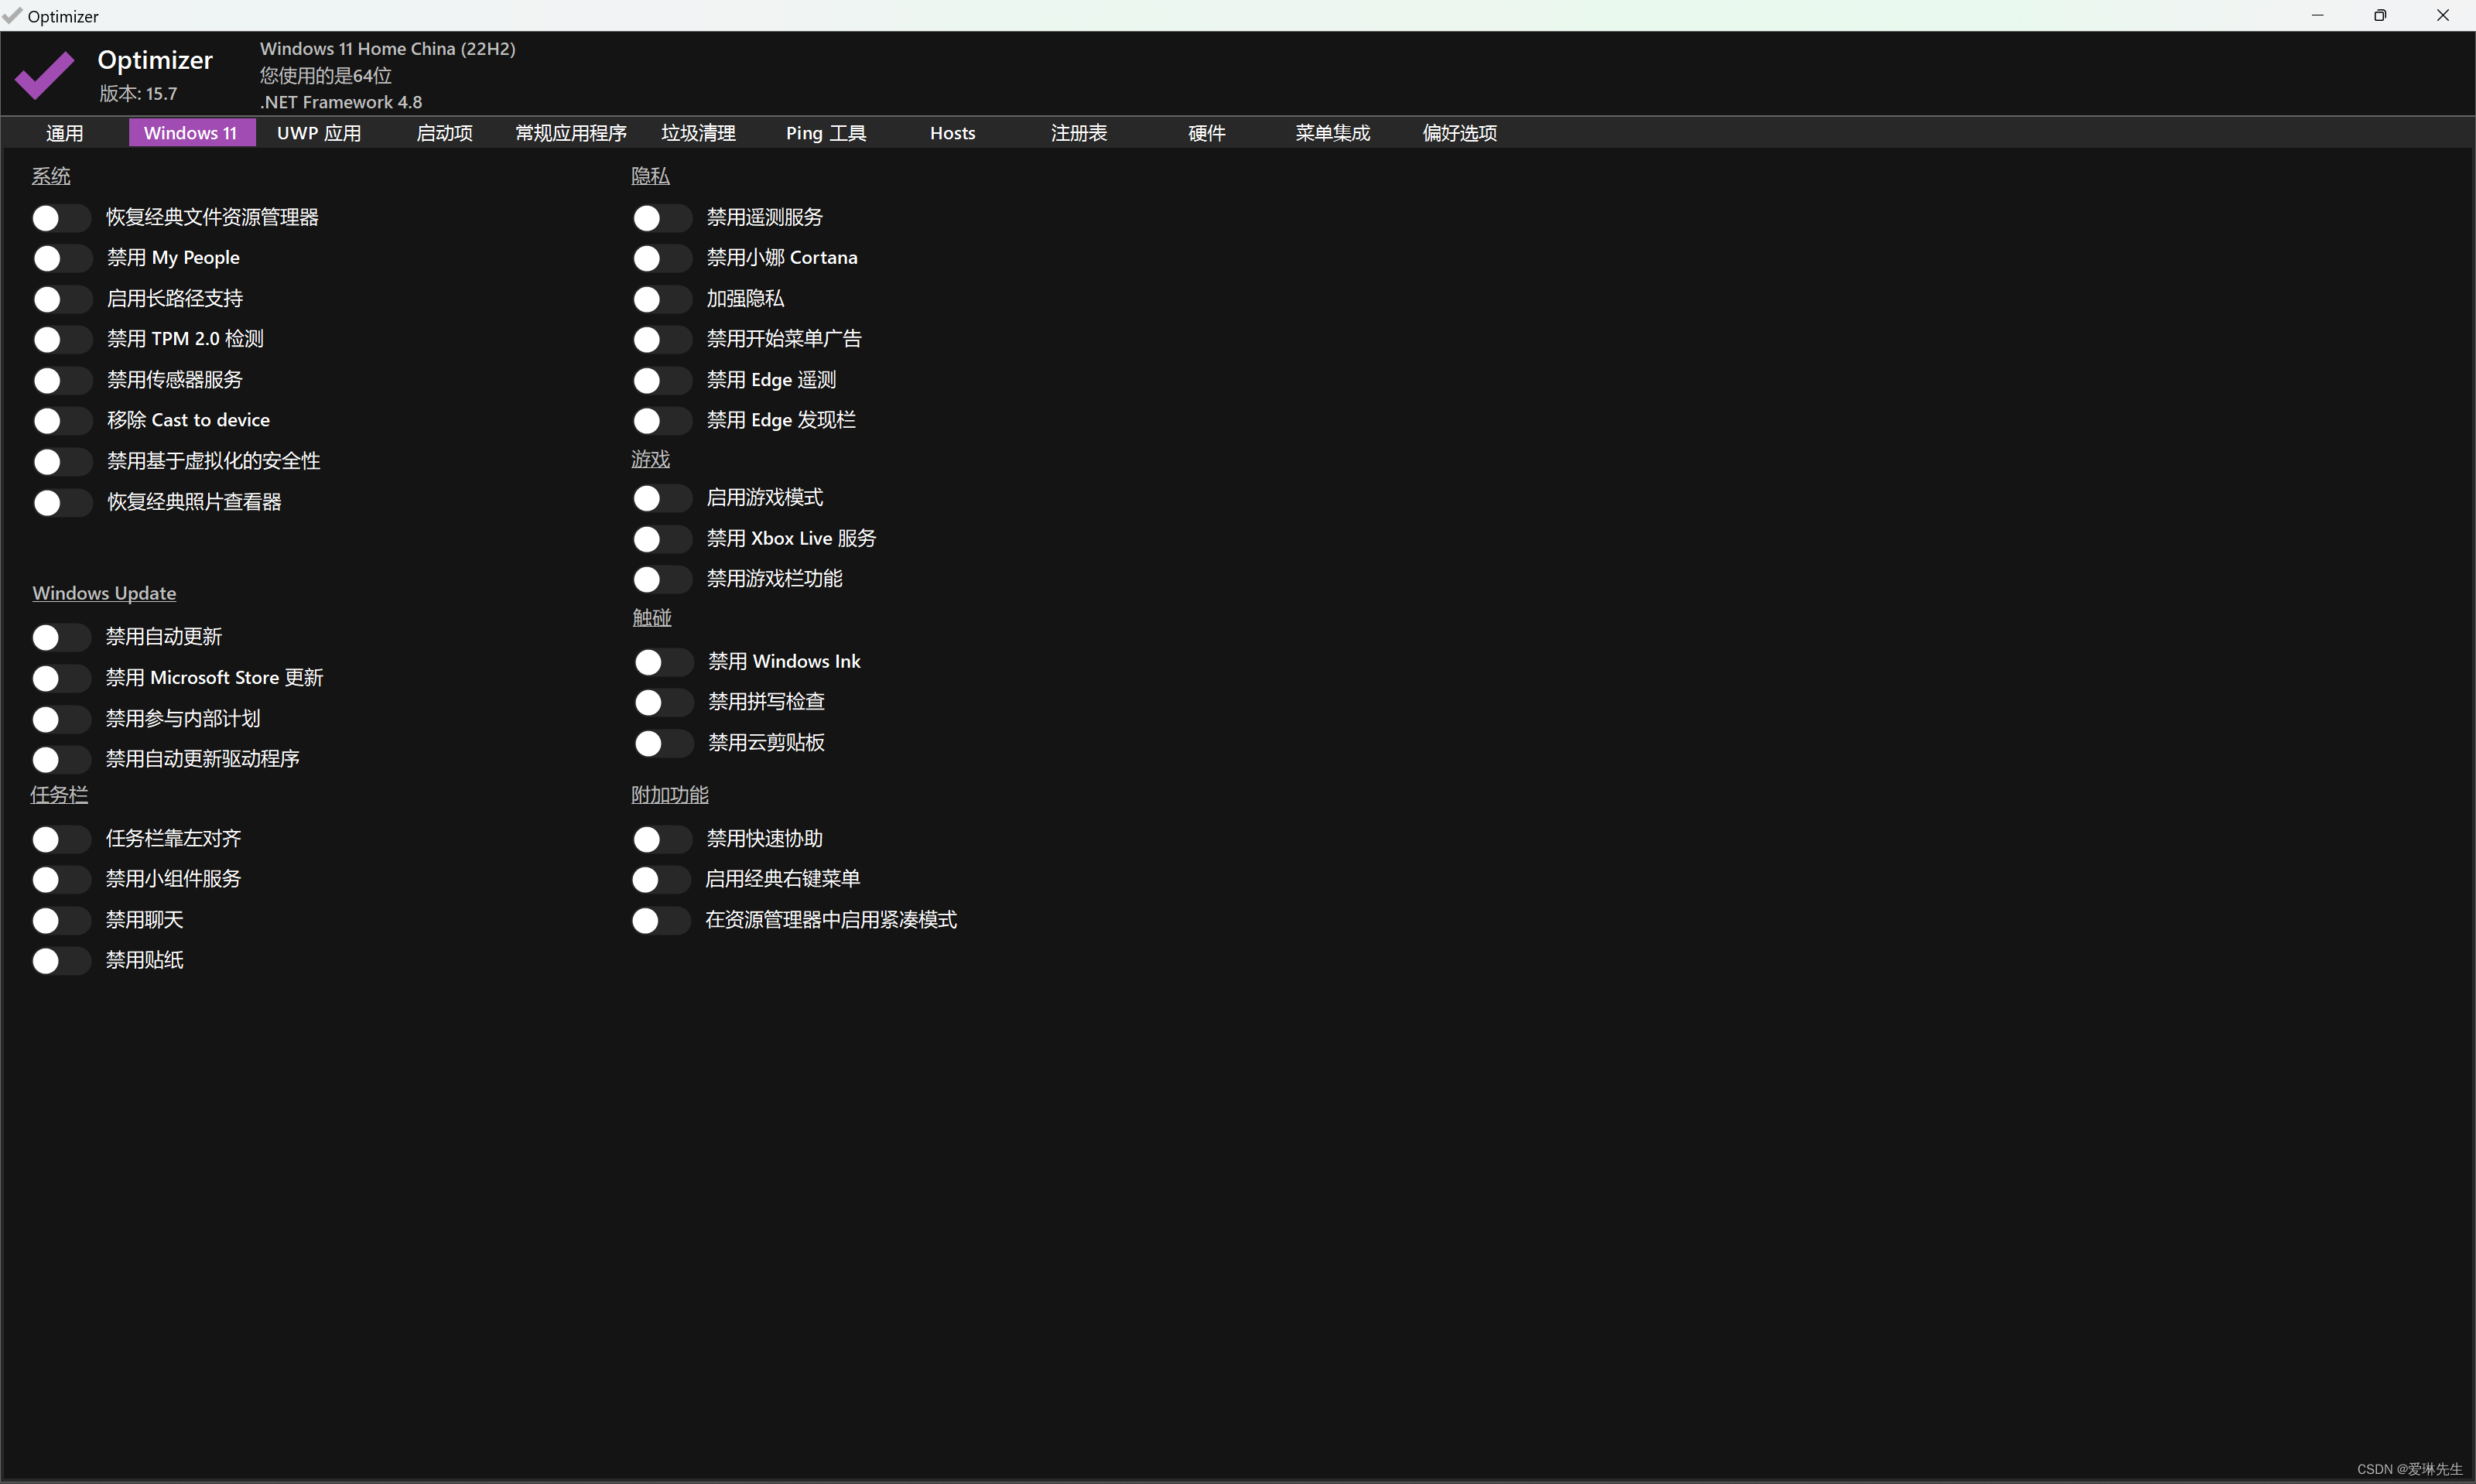This screenshot has height=1484, width=2476.
Task: Switch on 禁用拼写检查 toggle
Action: click(663, 702)
